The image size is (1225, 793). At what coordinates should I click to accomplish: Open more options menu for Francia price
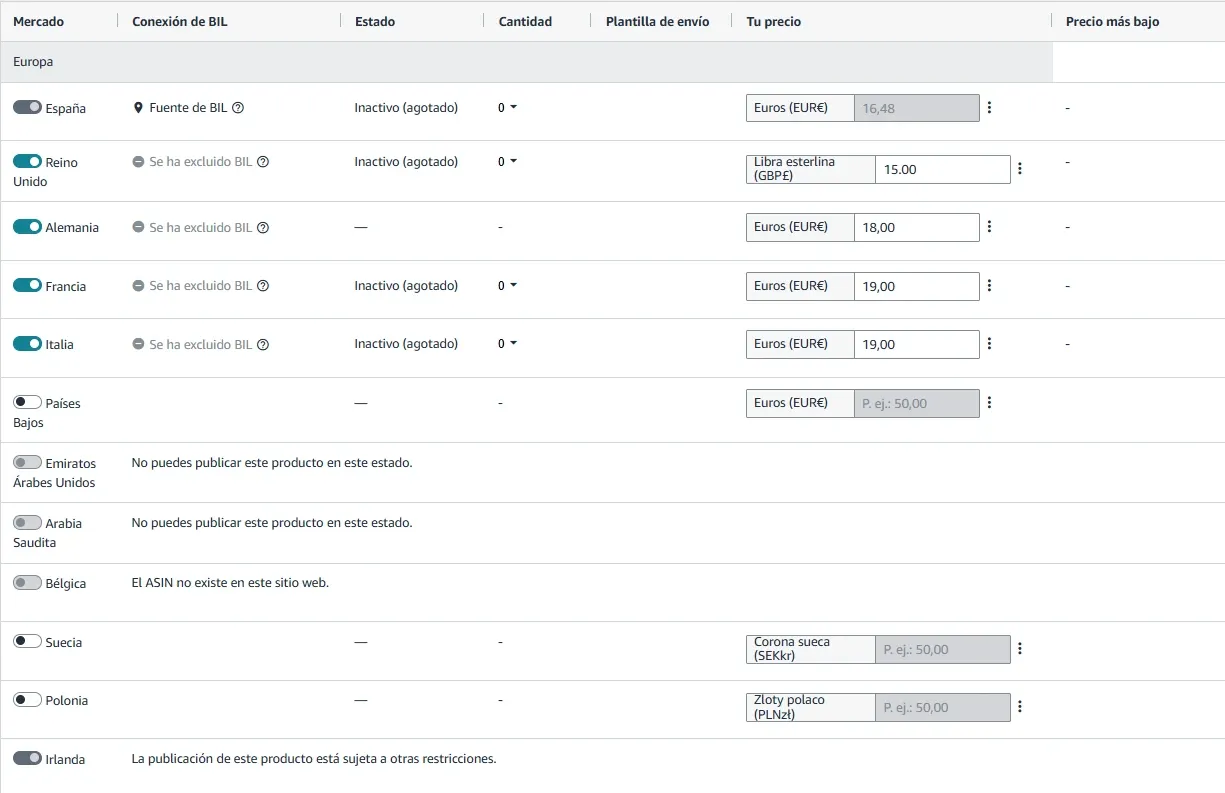click(x=989, y=286)
